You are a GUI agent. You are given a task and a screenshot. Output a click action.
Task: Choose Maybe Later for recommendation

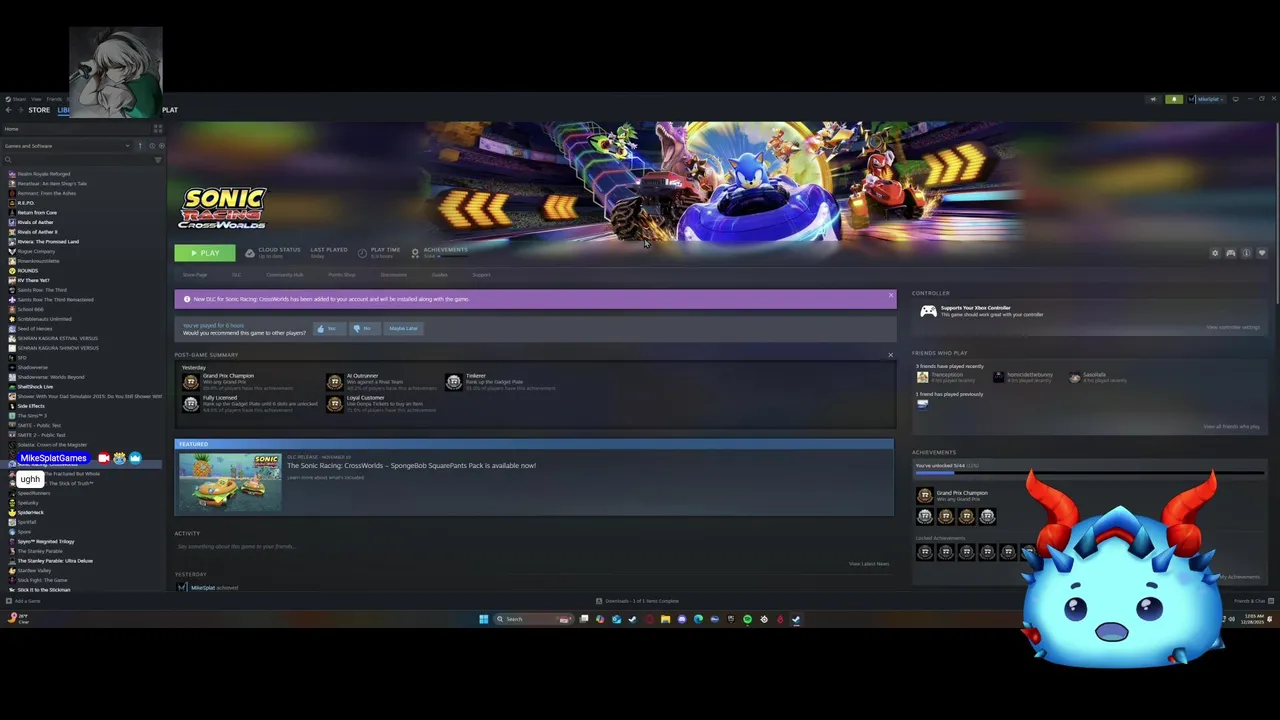pyautogui.click(x=403, y=328)
